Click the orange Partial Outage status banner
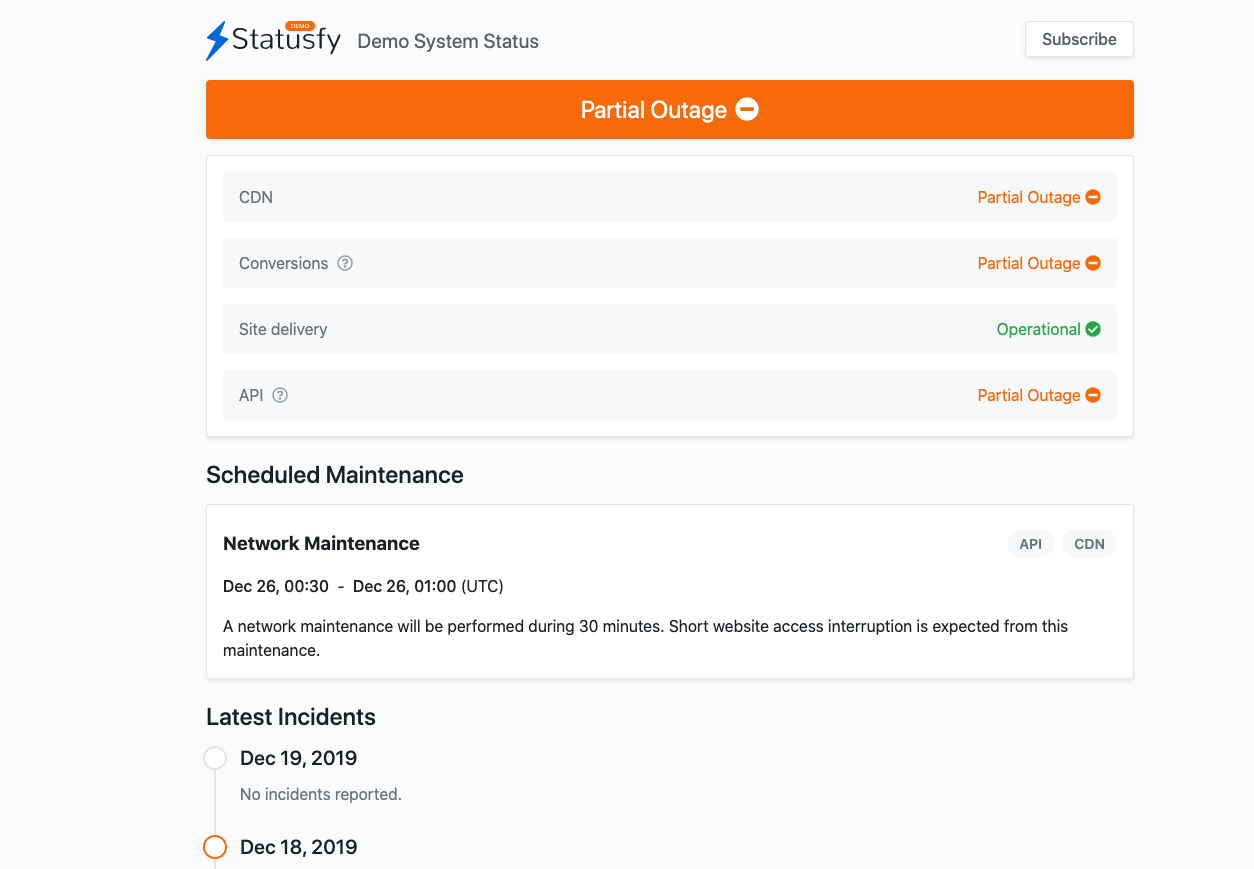This screenshot has height=869, width=1254. coord(669,110)
